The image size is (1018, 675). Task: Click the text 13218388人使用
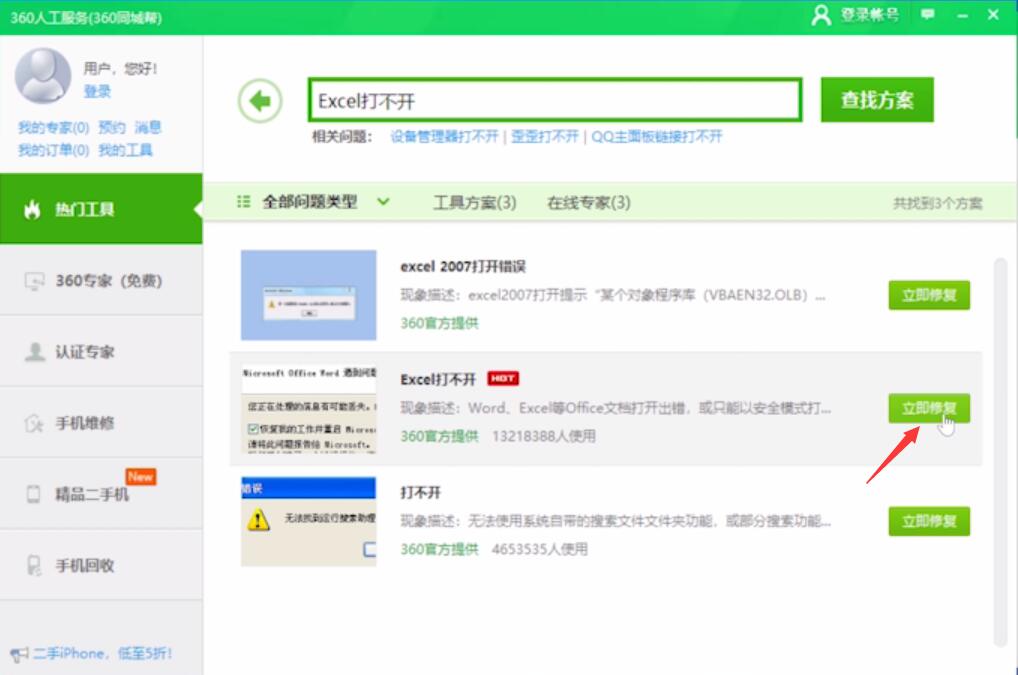click(543, 436)
